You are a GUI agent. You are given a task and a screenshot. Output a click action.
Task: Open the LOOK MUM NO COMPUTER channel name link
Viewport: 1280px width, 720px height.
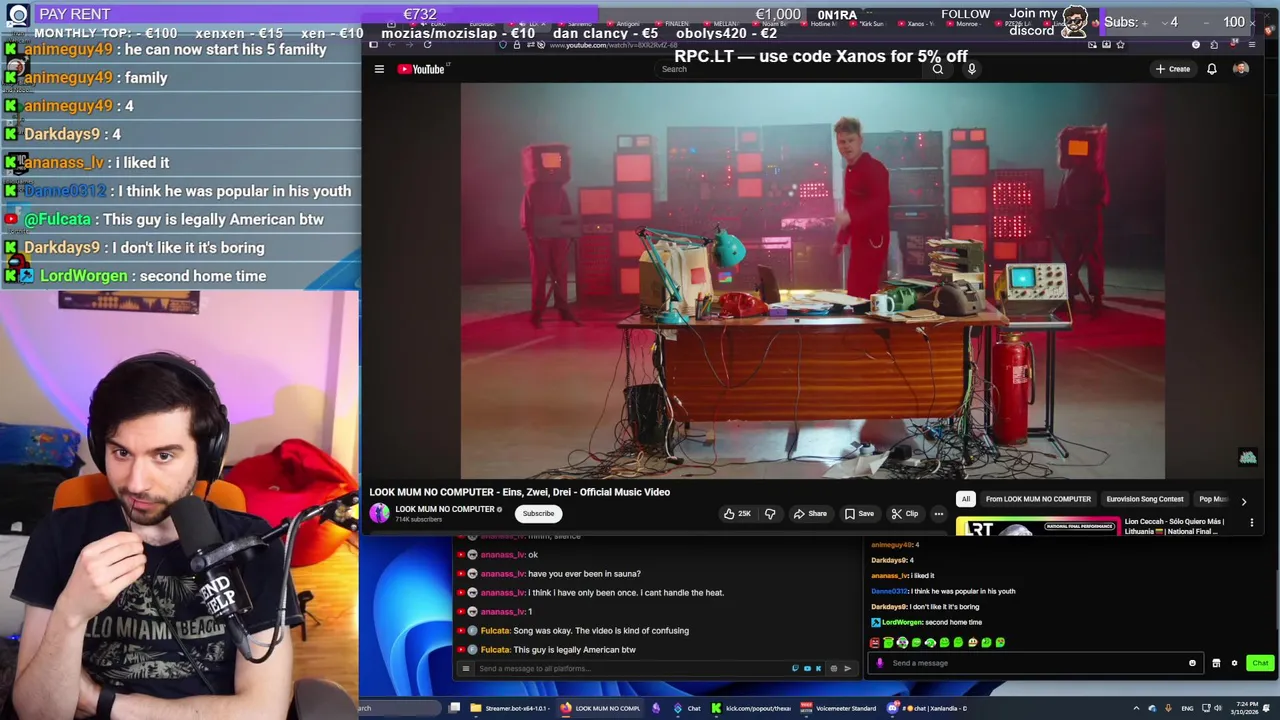pos(444,509)
